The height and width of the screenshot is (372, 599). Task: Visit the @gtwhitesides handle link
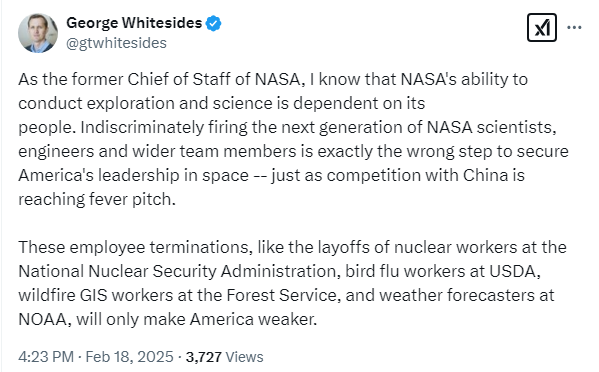pos(117,43)
